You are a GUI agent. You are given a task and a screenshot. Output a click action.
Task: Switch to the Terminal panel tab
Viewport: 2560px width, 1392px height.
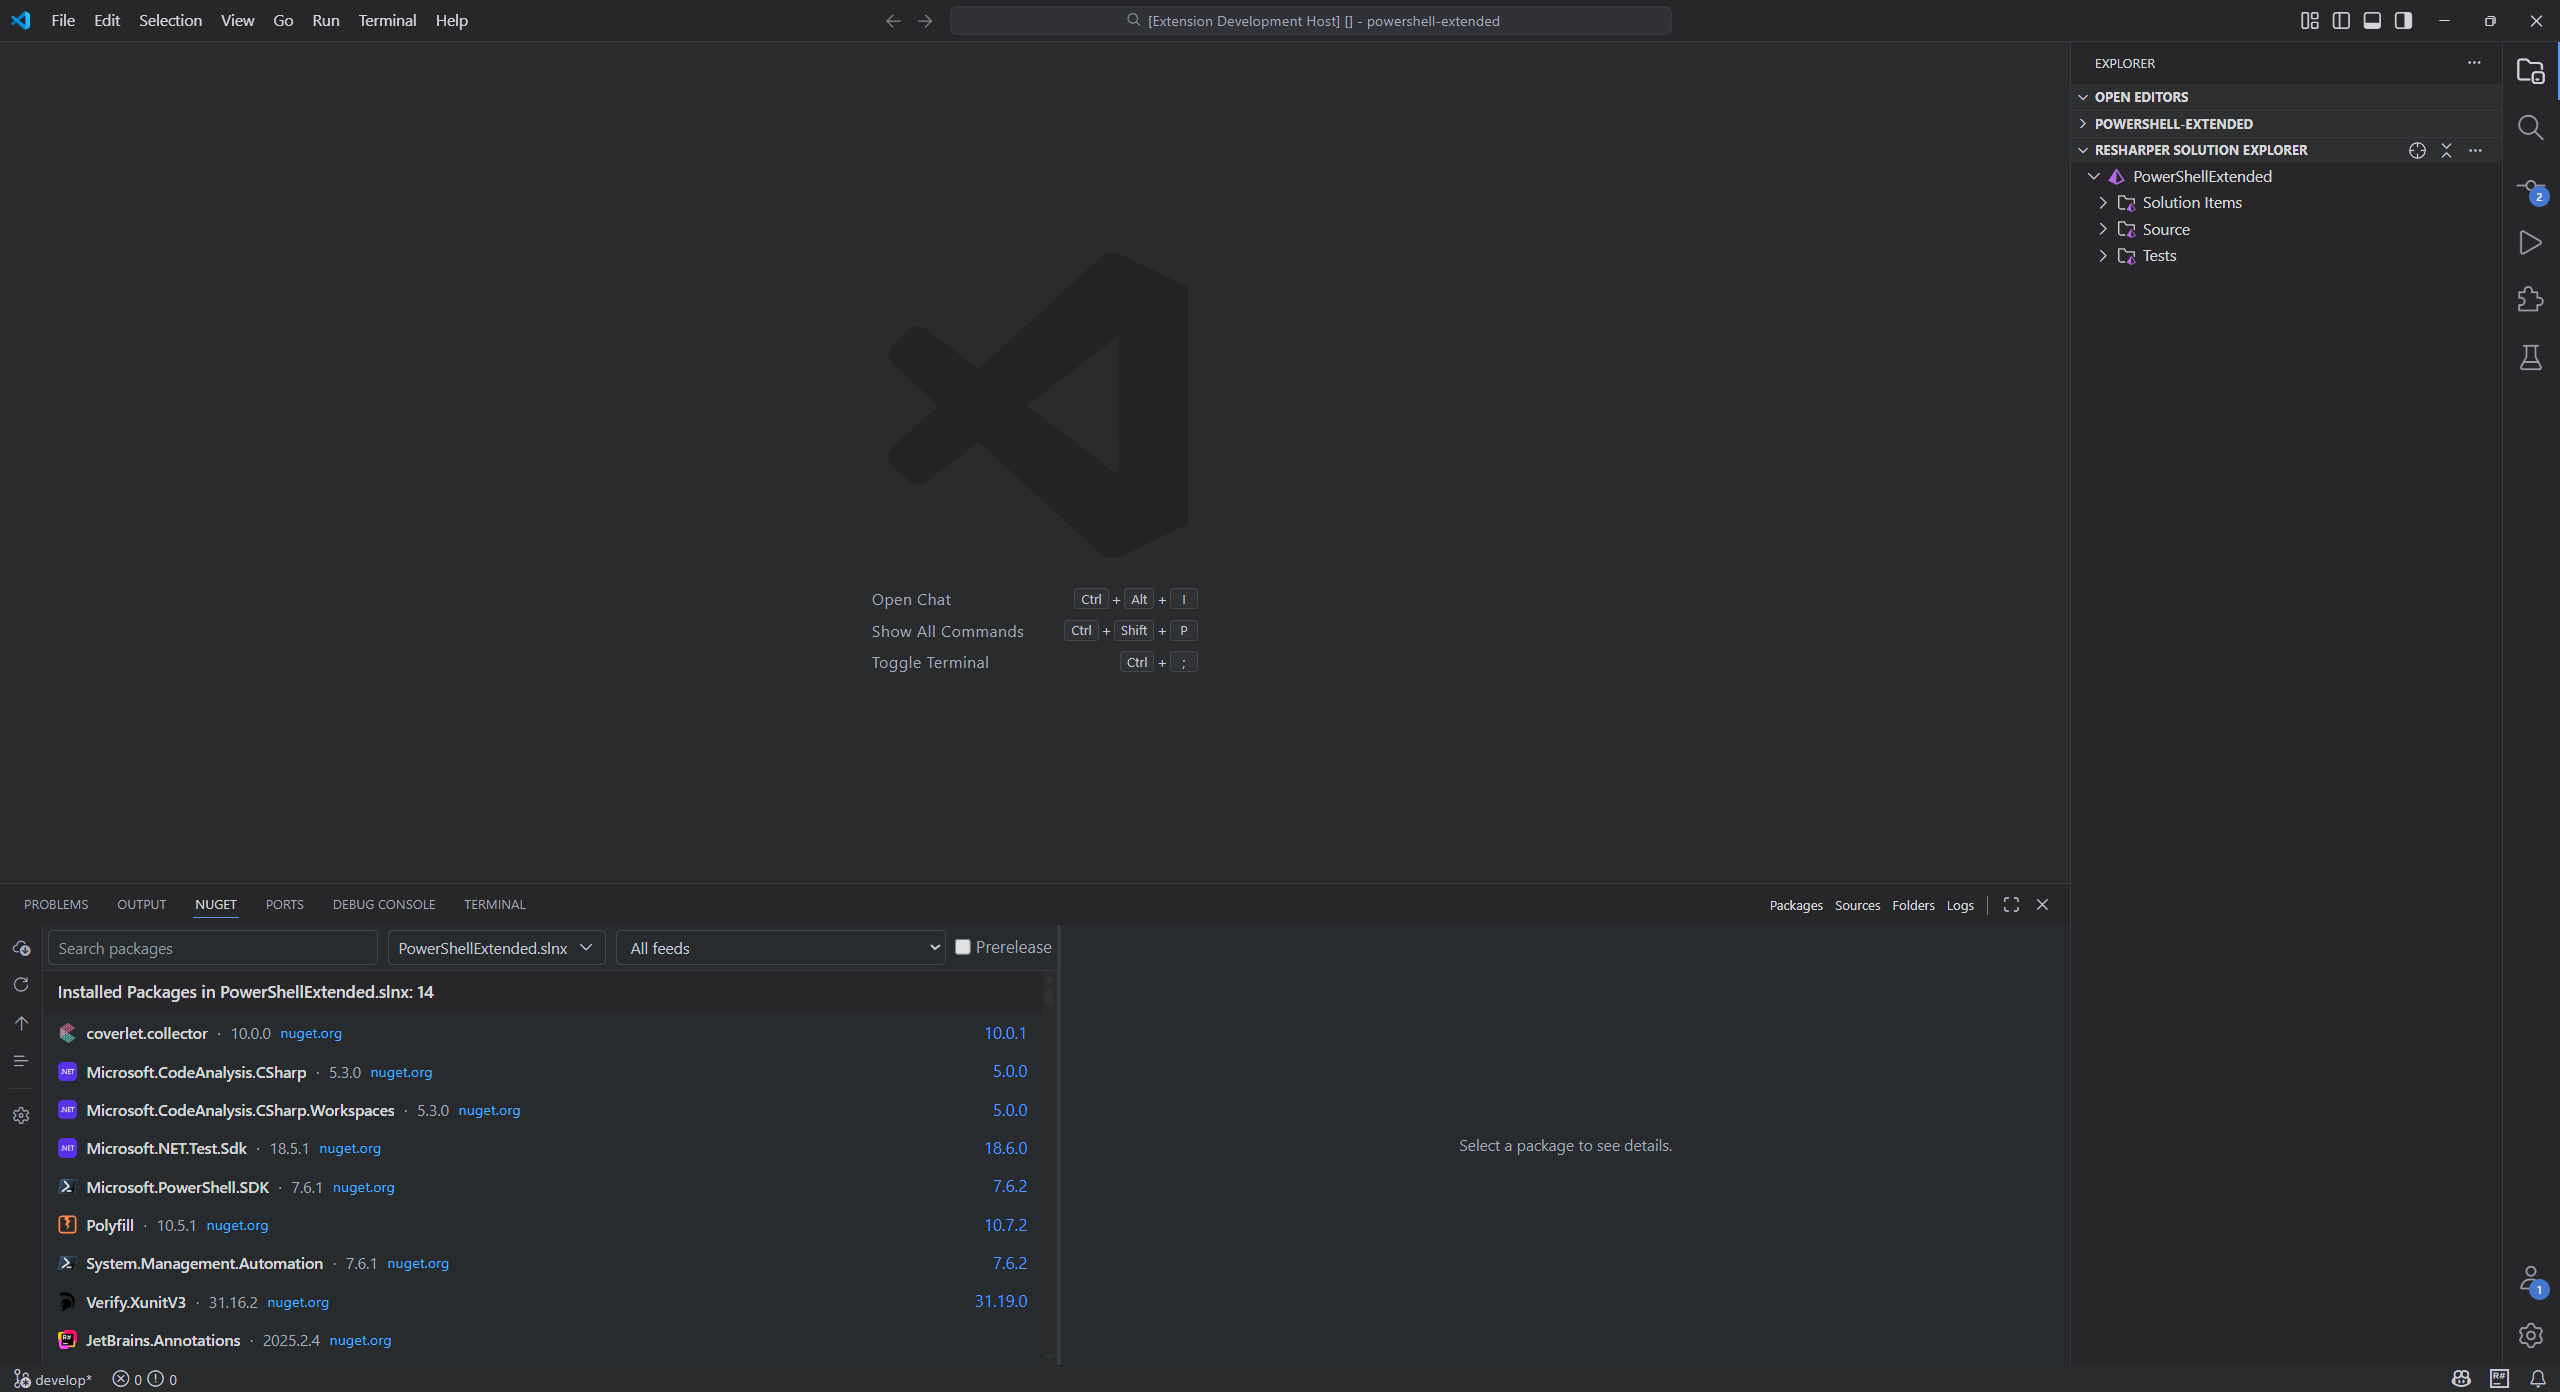[494, 904]
